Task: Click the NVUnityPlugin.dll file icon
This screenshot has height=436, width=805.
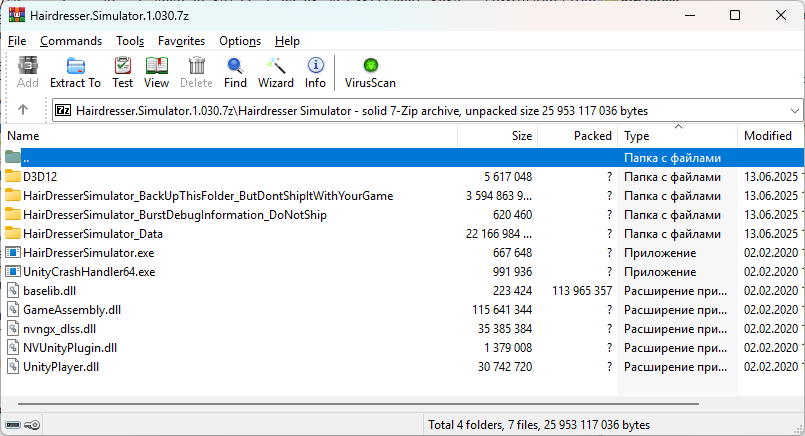Action: (x=13, y=348)
